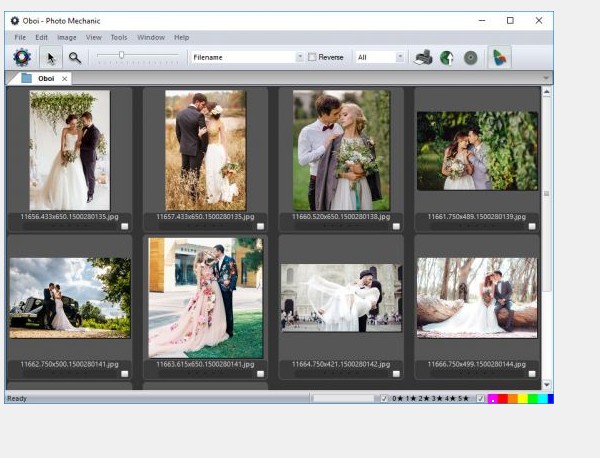Select thumbnail of couple with vintage car
The height and width of the screenshot is (458, 600).
pyautogui.click(x=70, y=298)
